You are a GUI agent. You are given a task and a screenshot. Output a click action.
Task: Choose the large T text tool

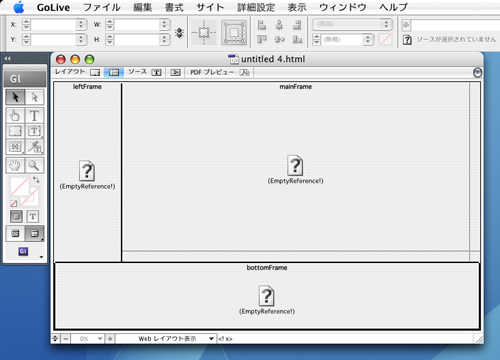[34, 116]
